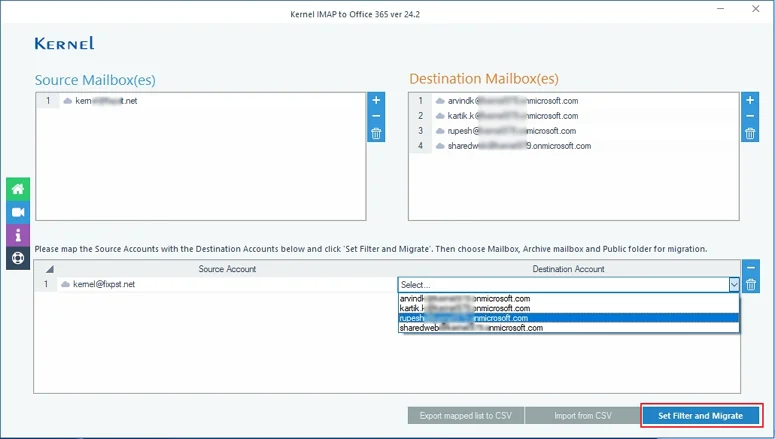Click Set Filter and Migrate button
Viewport: 775px width, 439px height.
tap(700, 416)
